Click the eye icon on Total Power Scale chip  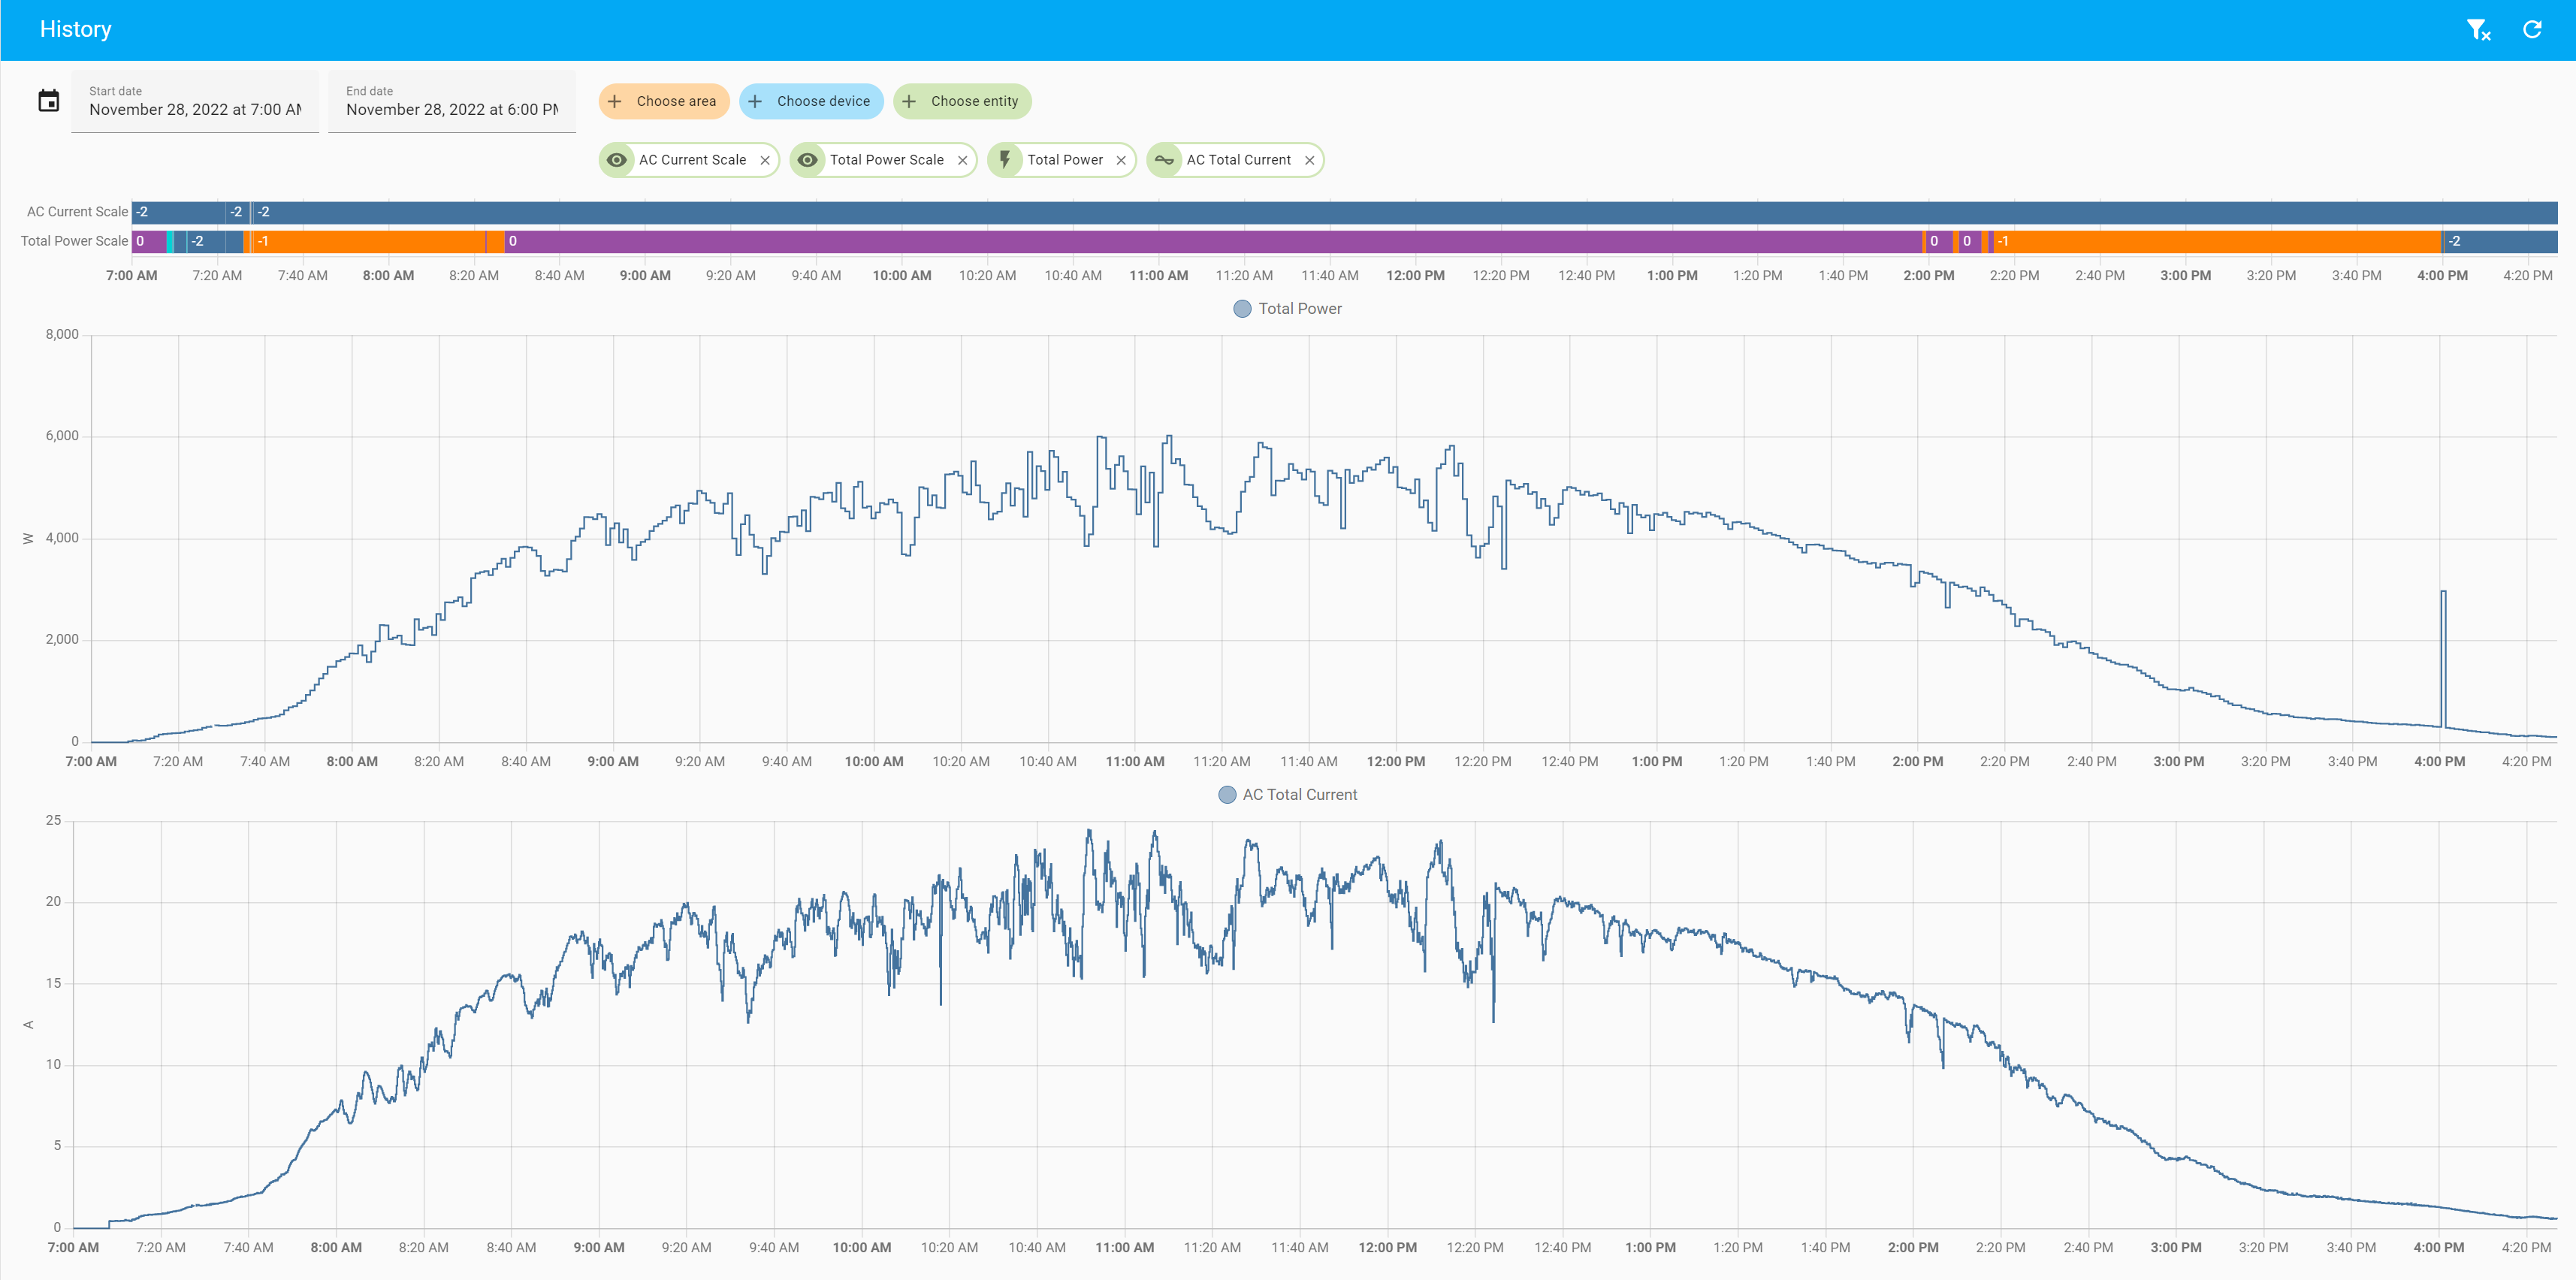pos(808,160)
